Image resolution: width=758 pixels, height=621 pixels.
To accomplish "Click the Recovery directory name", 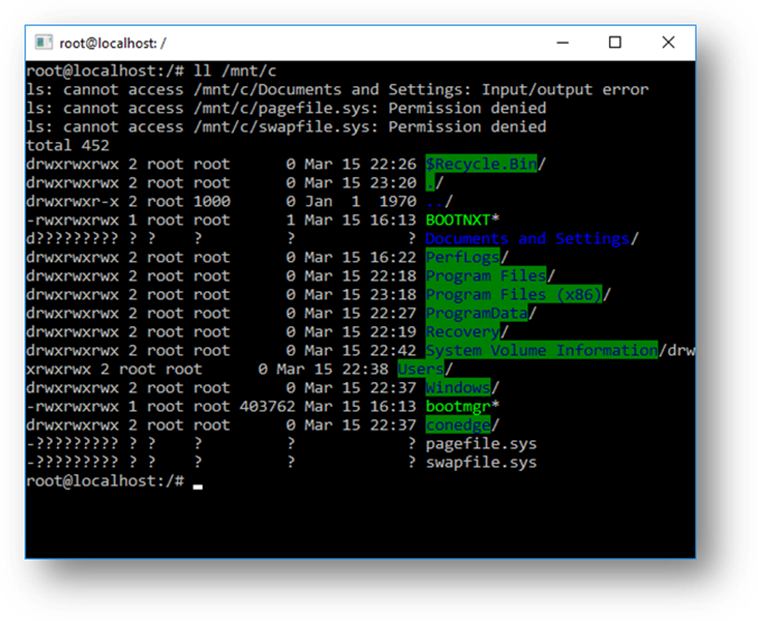I will [463, 332].
